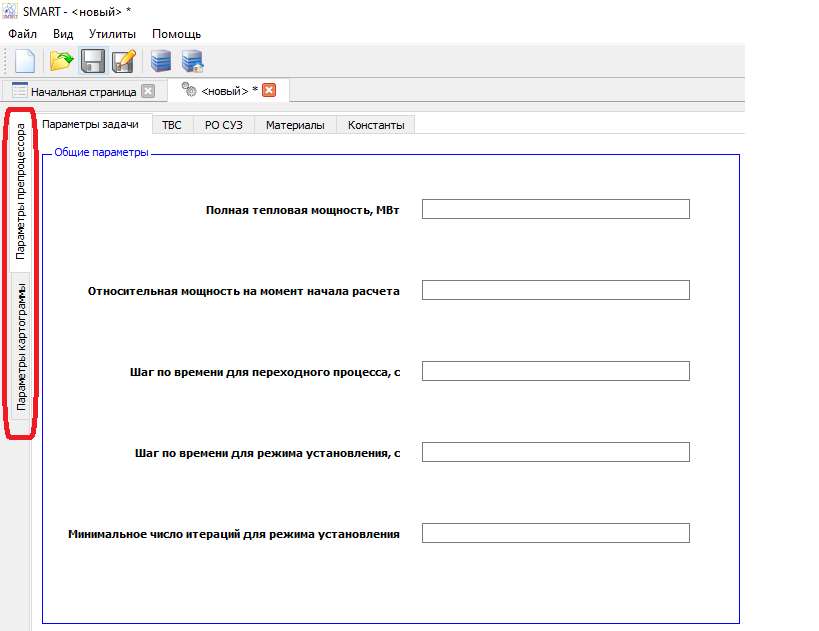
Task: Close the Начальная страница tab
Action: tap(148, 91)
